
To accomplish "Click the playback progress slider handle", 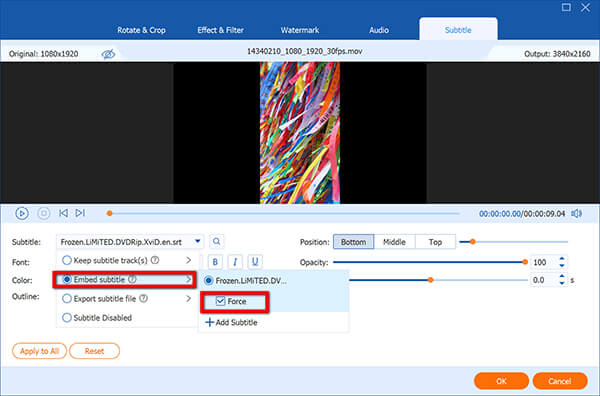I will pos(109,213).
